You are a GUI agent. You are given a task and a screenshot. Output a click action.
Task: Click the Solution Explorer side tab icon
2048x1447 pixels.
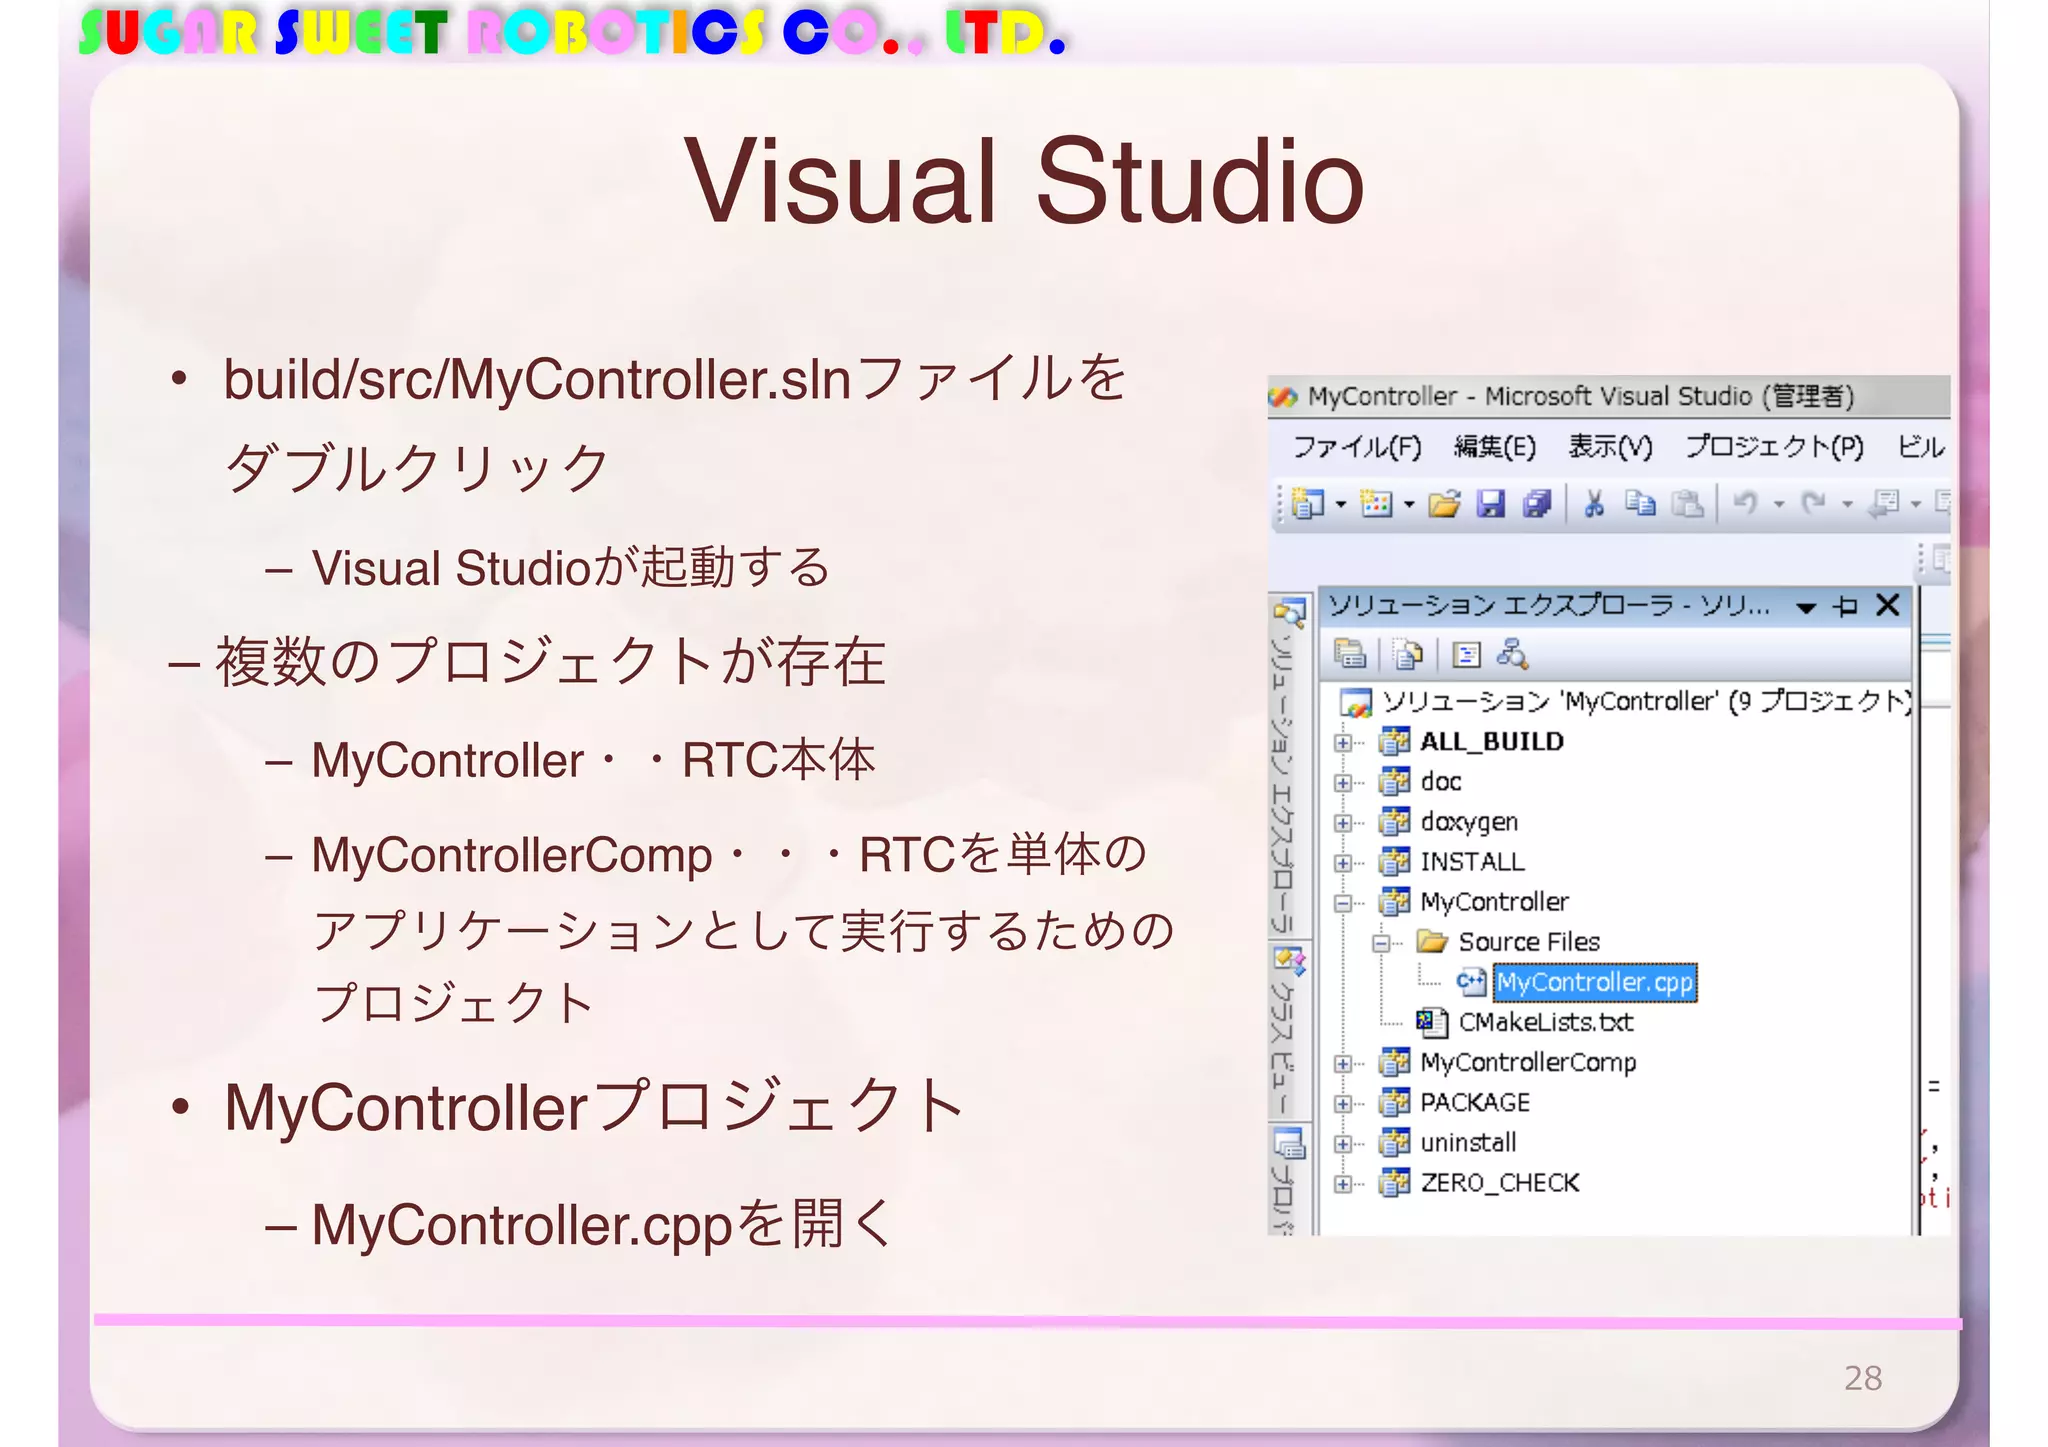click(1289, 611)
